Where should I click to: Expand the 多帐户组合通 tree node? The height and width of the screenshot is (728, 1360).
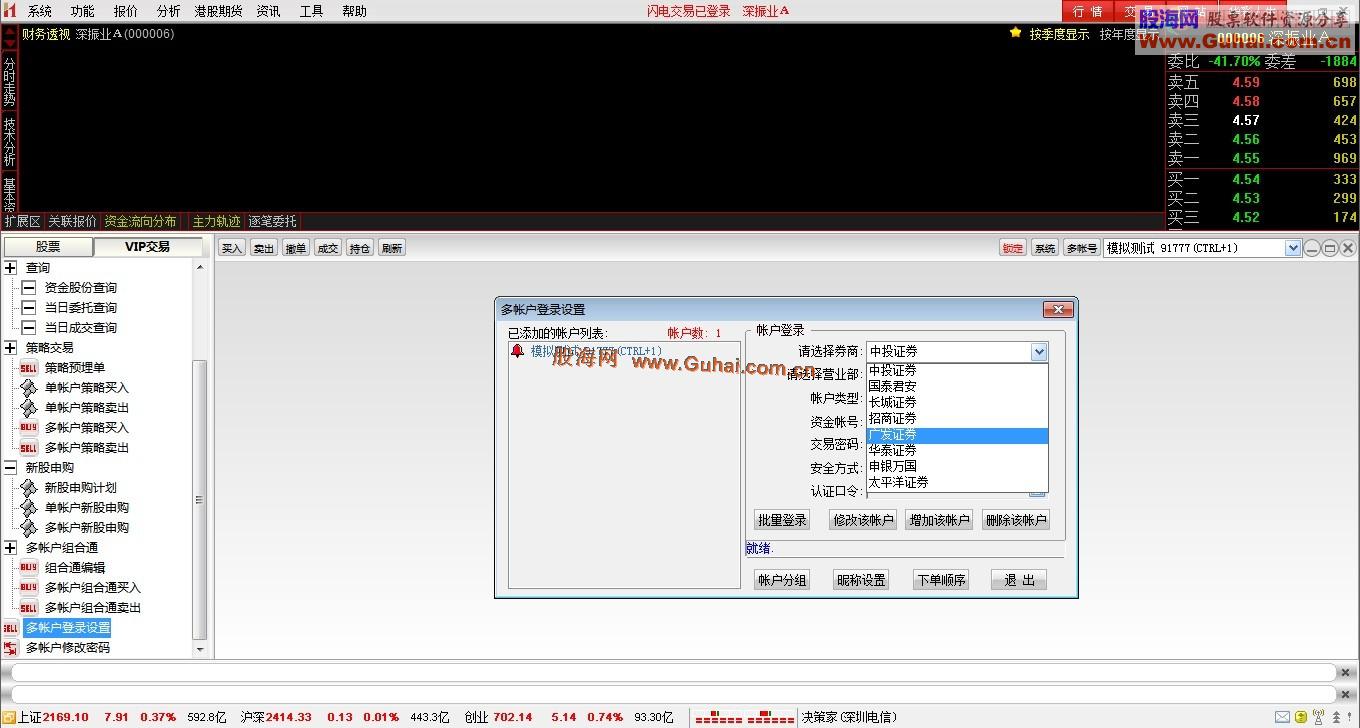(x=10, y=548)
